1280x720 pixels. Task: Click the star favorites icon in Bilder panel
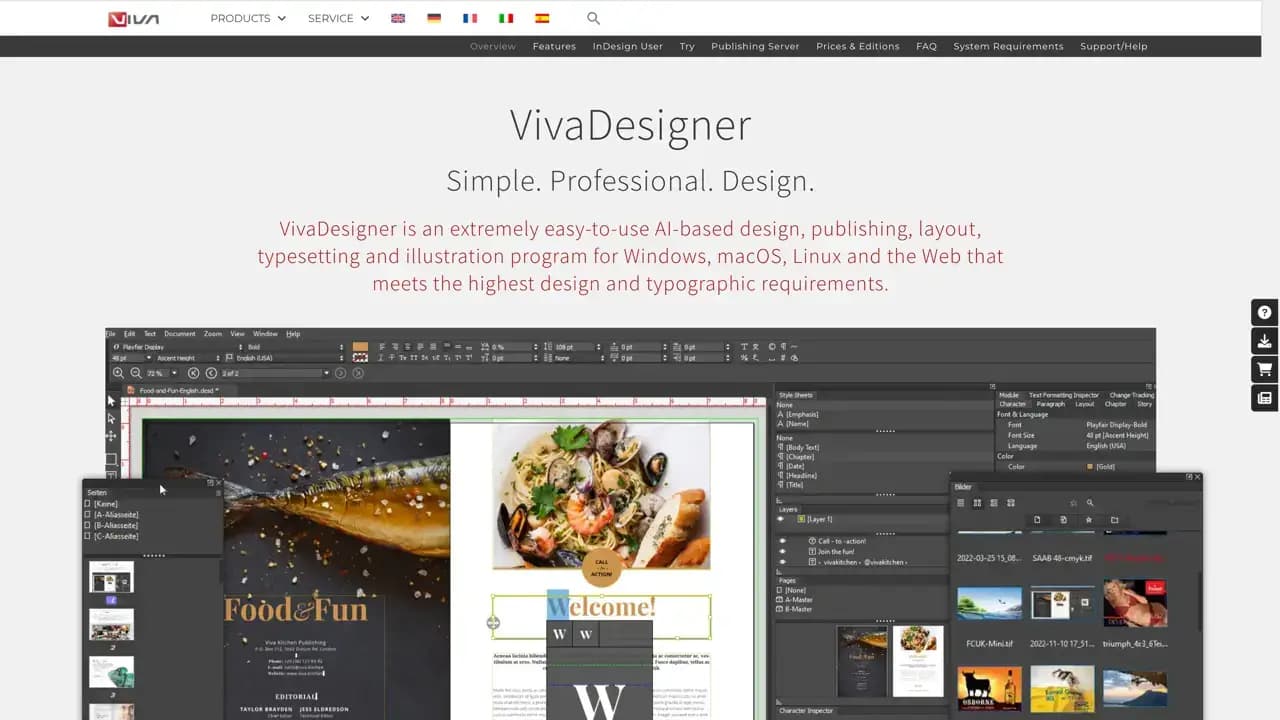(x=1074, y=503)
